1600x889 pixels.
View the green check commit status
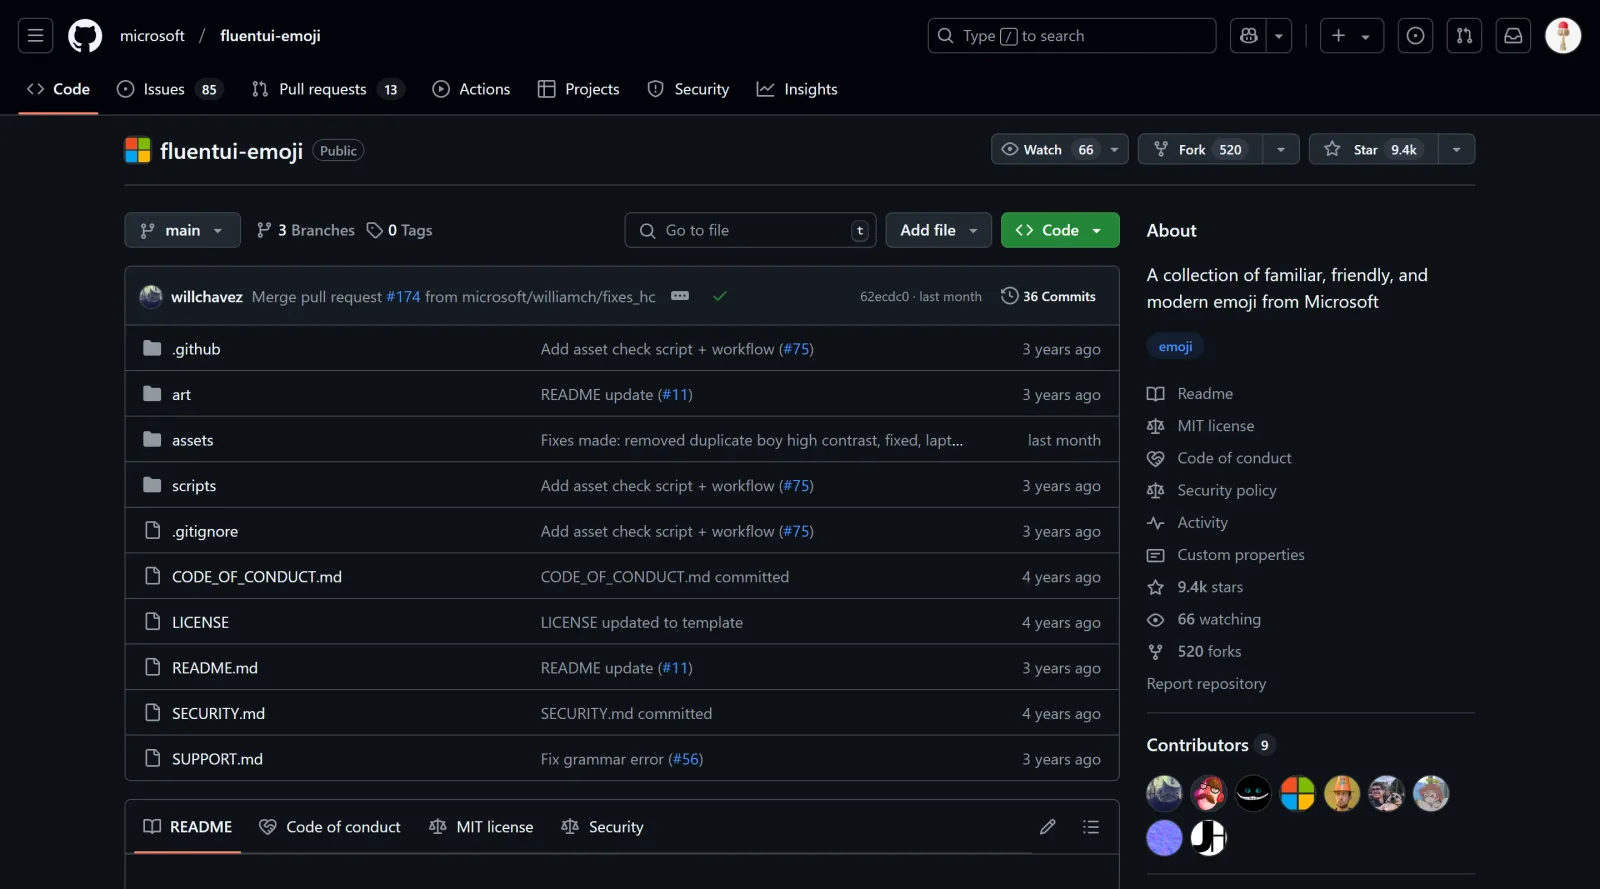pos(720,296)
